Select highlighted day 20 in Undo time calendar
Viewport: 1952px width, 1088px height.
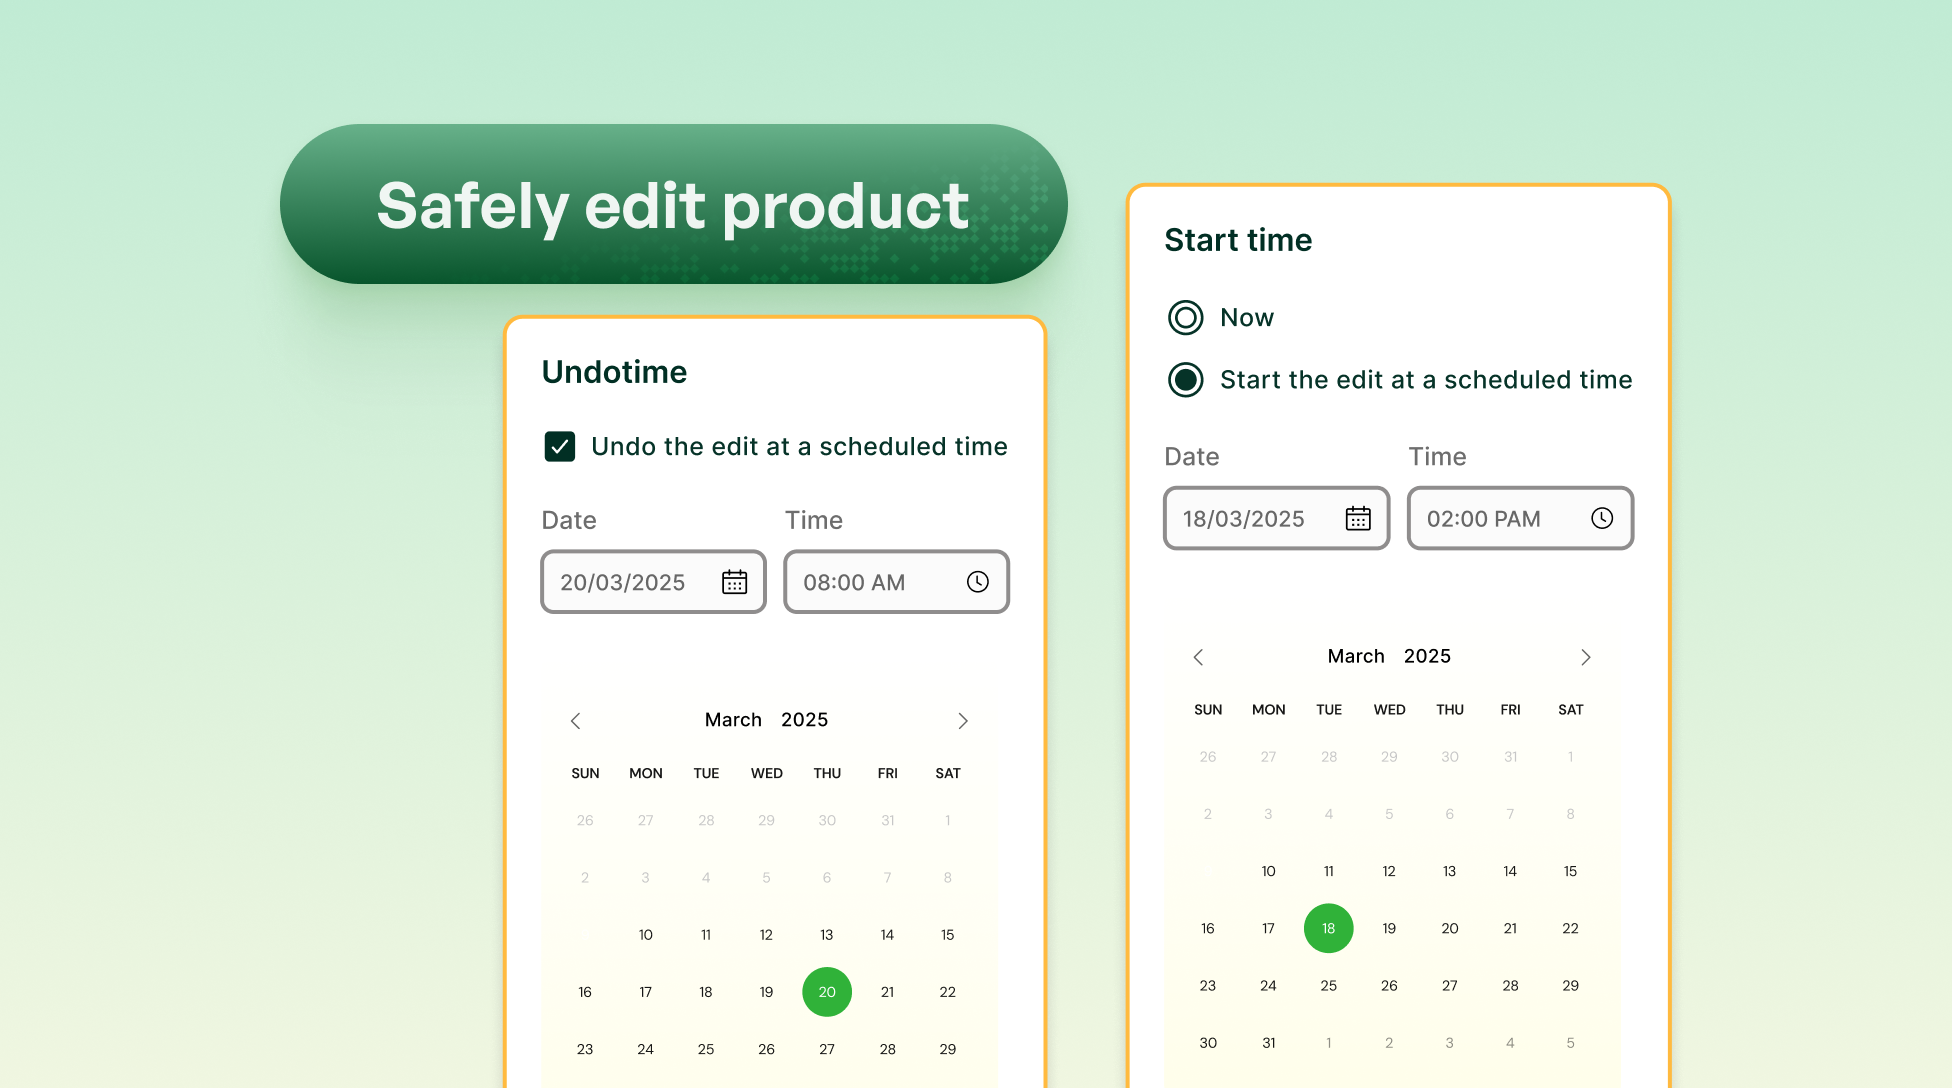(x=827, y=992)
